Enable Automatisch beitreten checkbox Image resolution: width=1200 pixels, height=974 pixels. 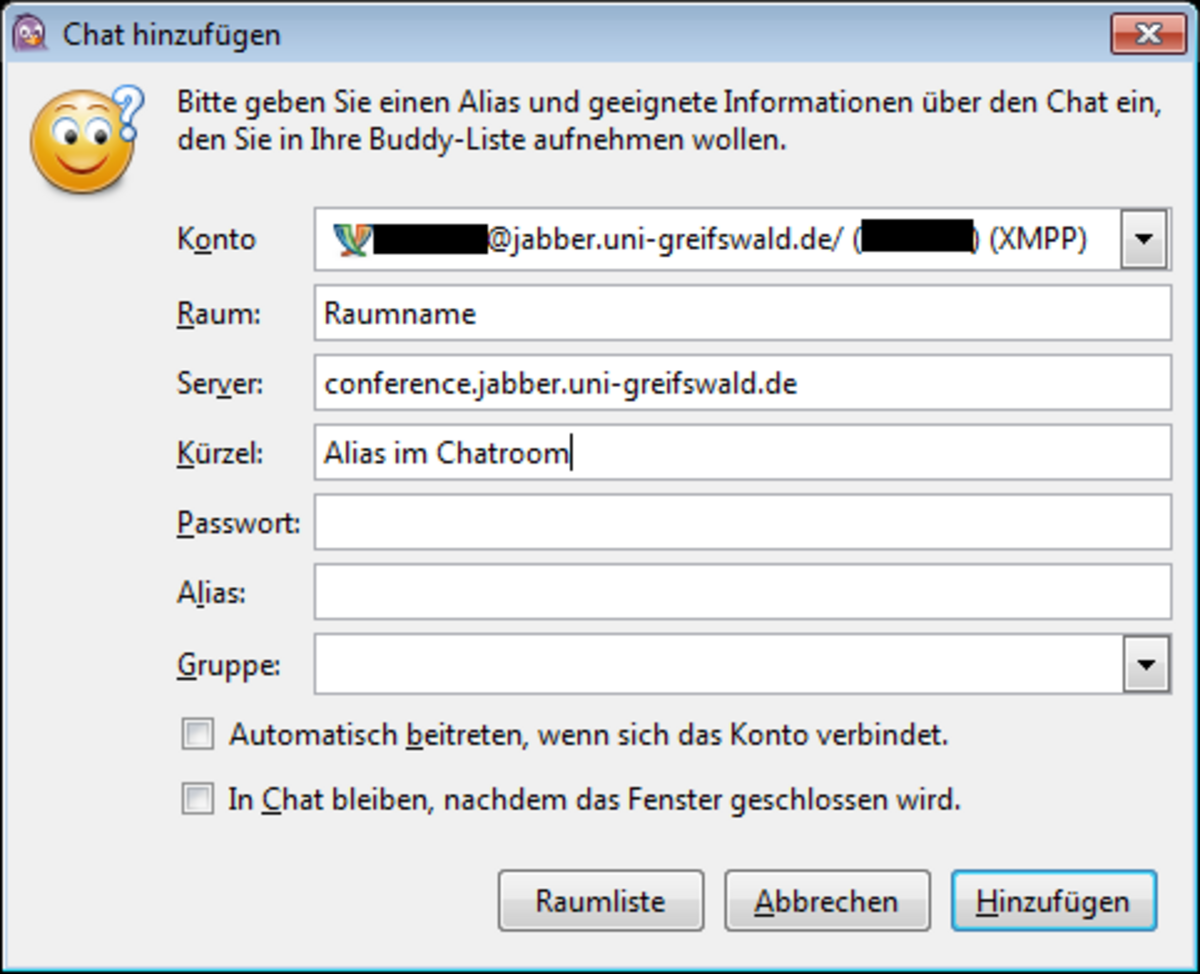point(198,736)
